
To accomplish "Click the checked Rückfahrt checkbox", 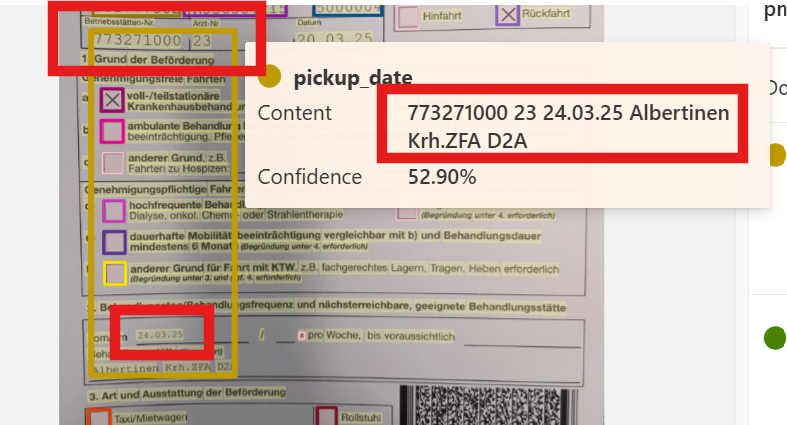I will point(507,15).
